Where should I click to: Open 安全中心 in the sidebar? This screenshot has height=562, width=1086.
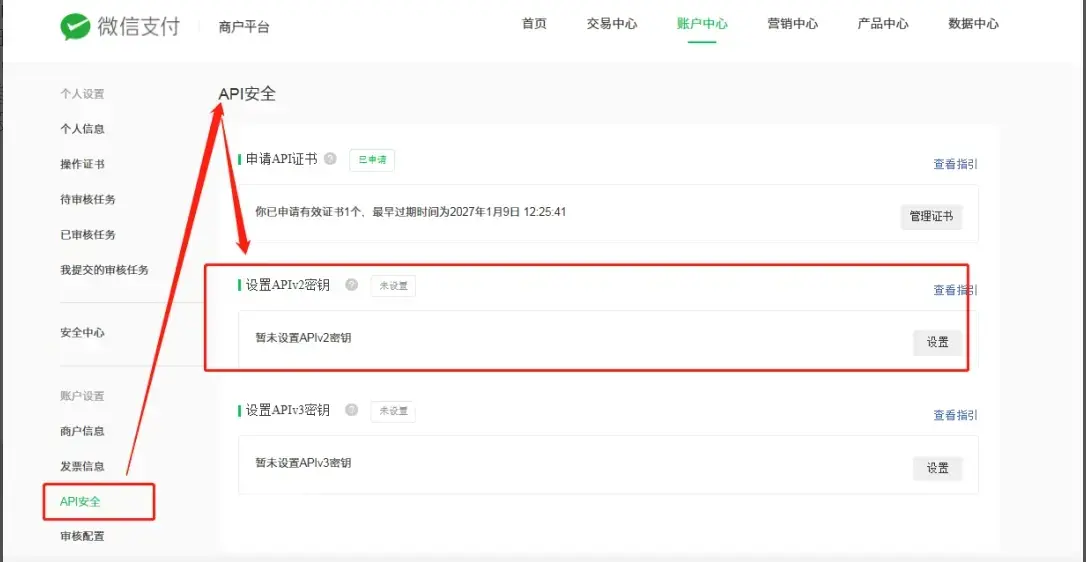(82, 333)
